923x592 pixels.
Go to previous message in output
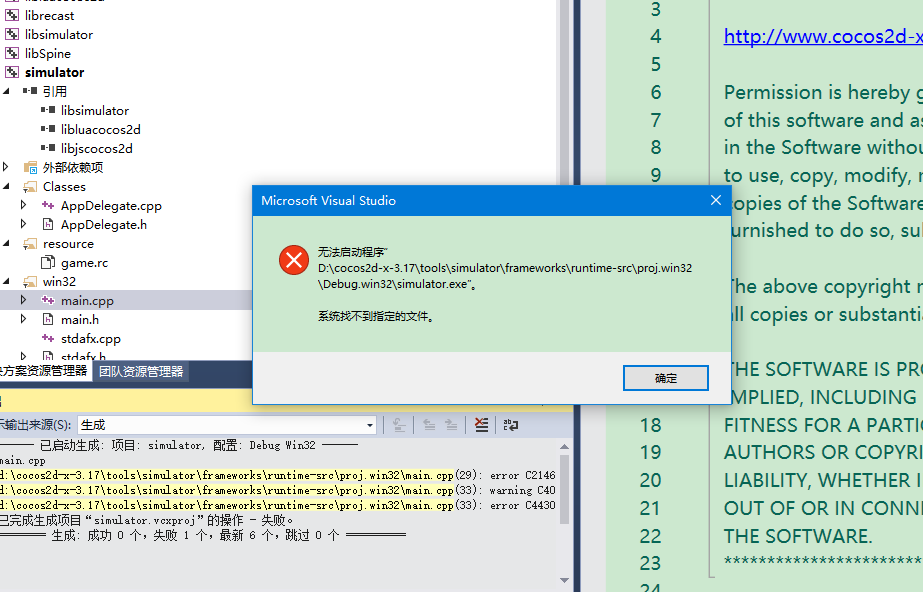429,425
